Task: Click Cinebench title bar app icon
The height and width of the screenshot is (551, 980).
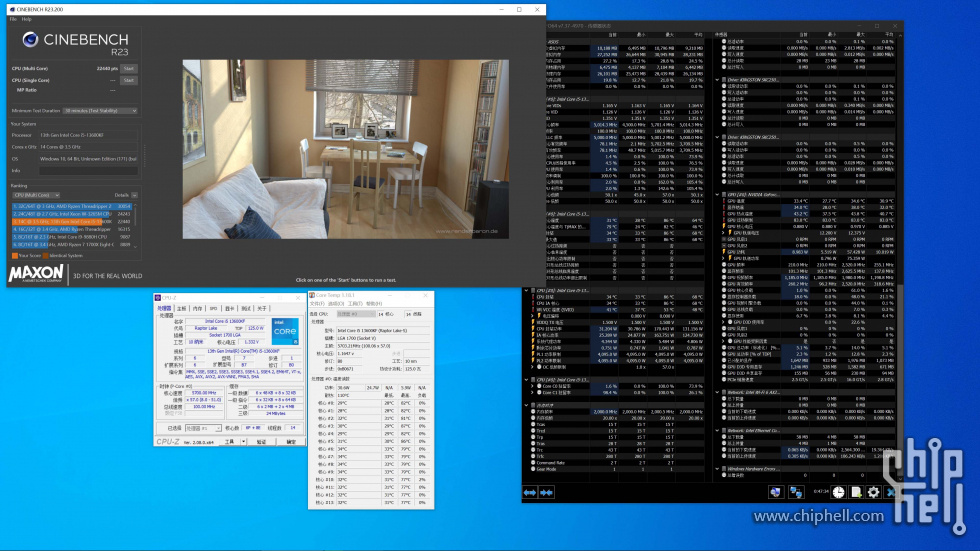Action: (x=12, y=9)
